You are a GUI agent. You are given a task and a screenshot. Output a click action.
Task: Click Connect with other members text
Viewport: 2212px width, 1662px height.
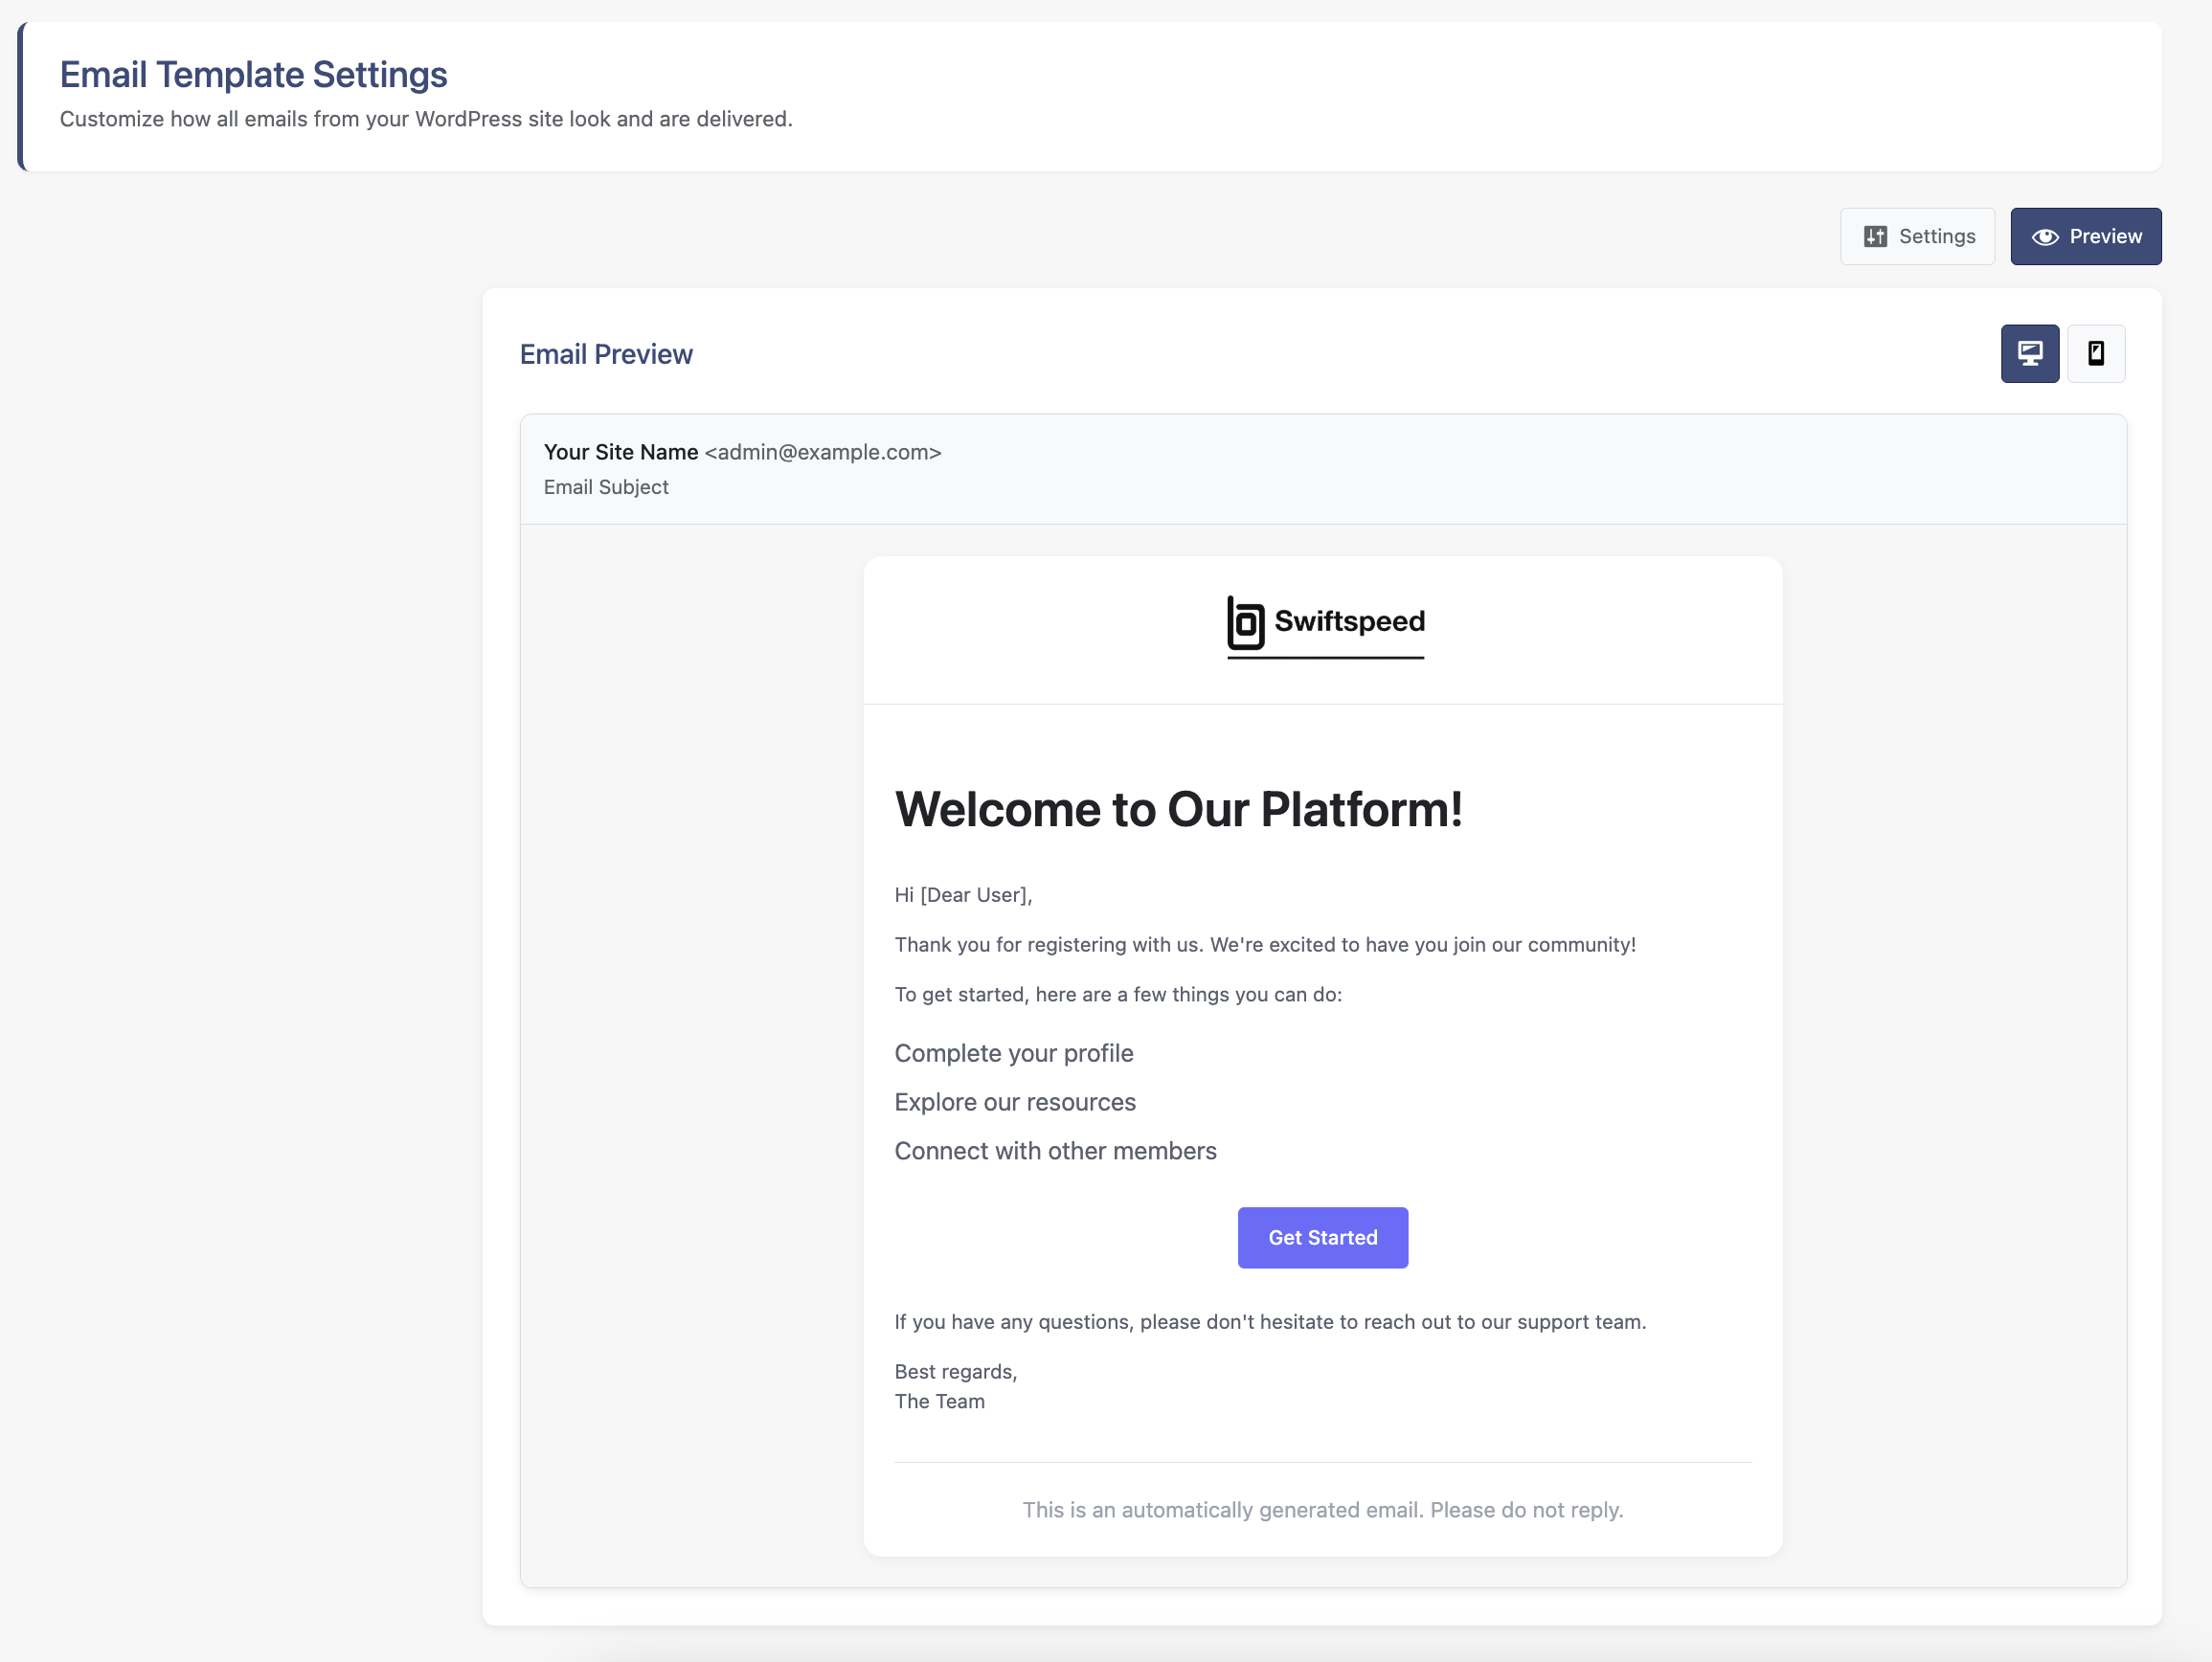coord(1055,1151)
